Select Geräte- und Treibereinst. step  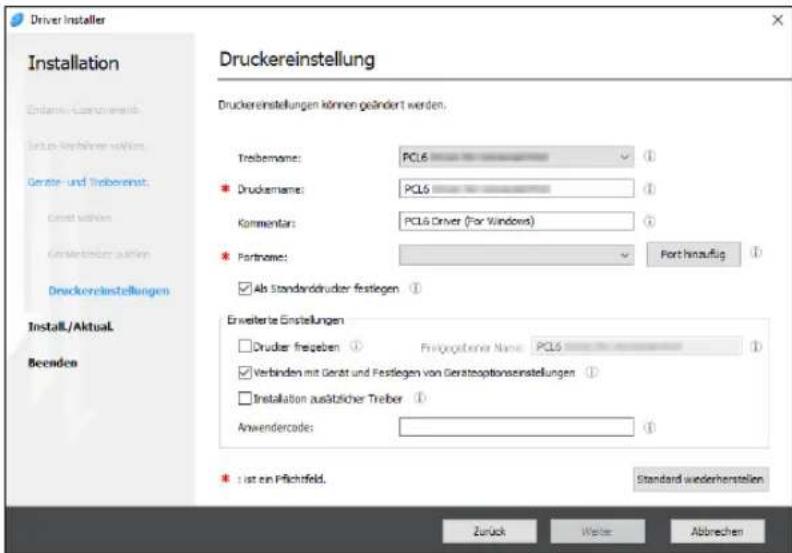[x=88, y=182]
